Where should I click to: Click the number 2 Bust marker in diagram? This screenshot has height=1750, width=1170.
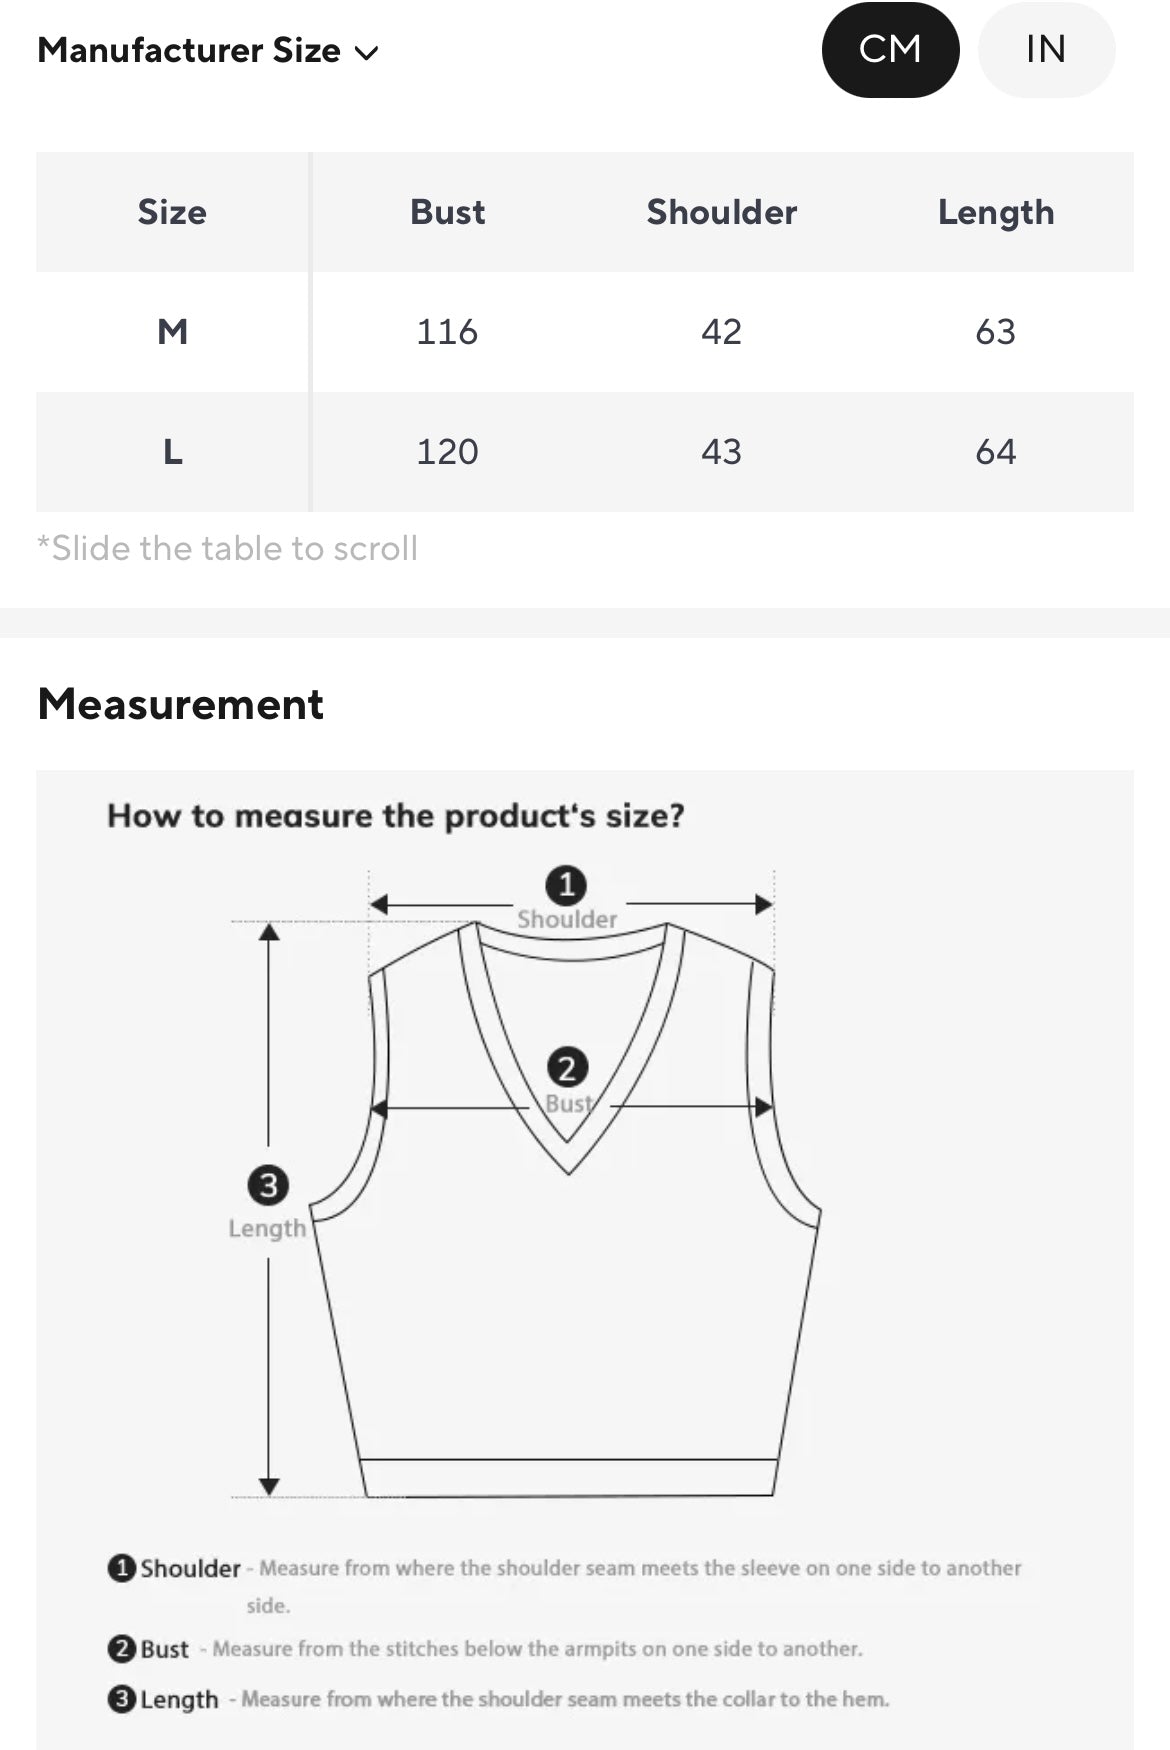(567, 1068)
